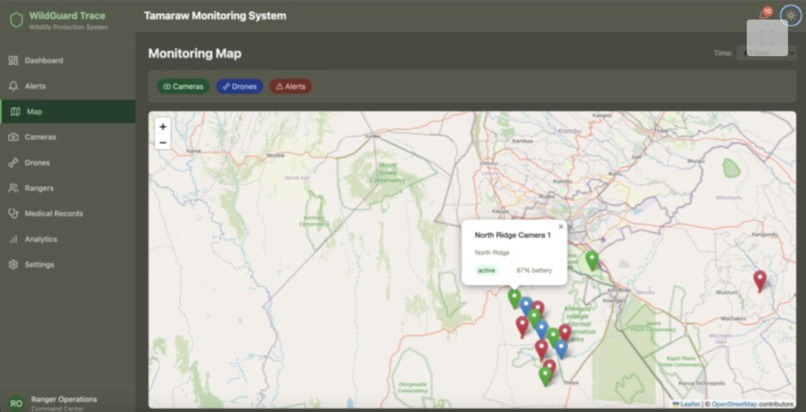Close the North Ridge Camera 1 popup

pos(561,227)
